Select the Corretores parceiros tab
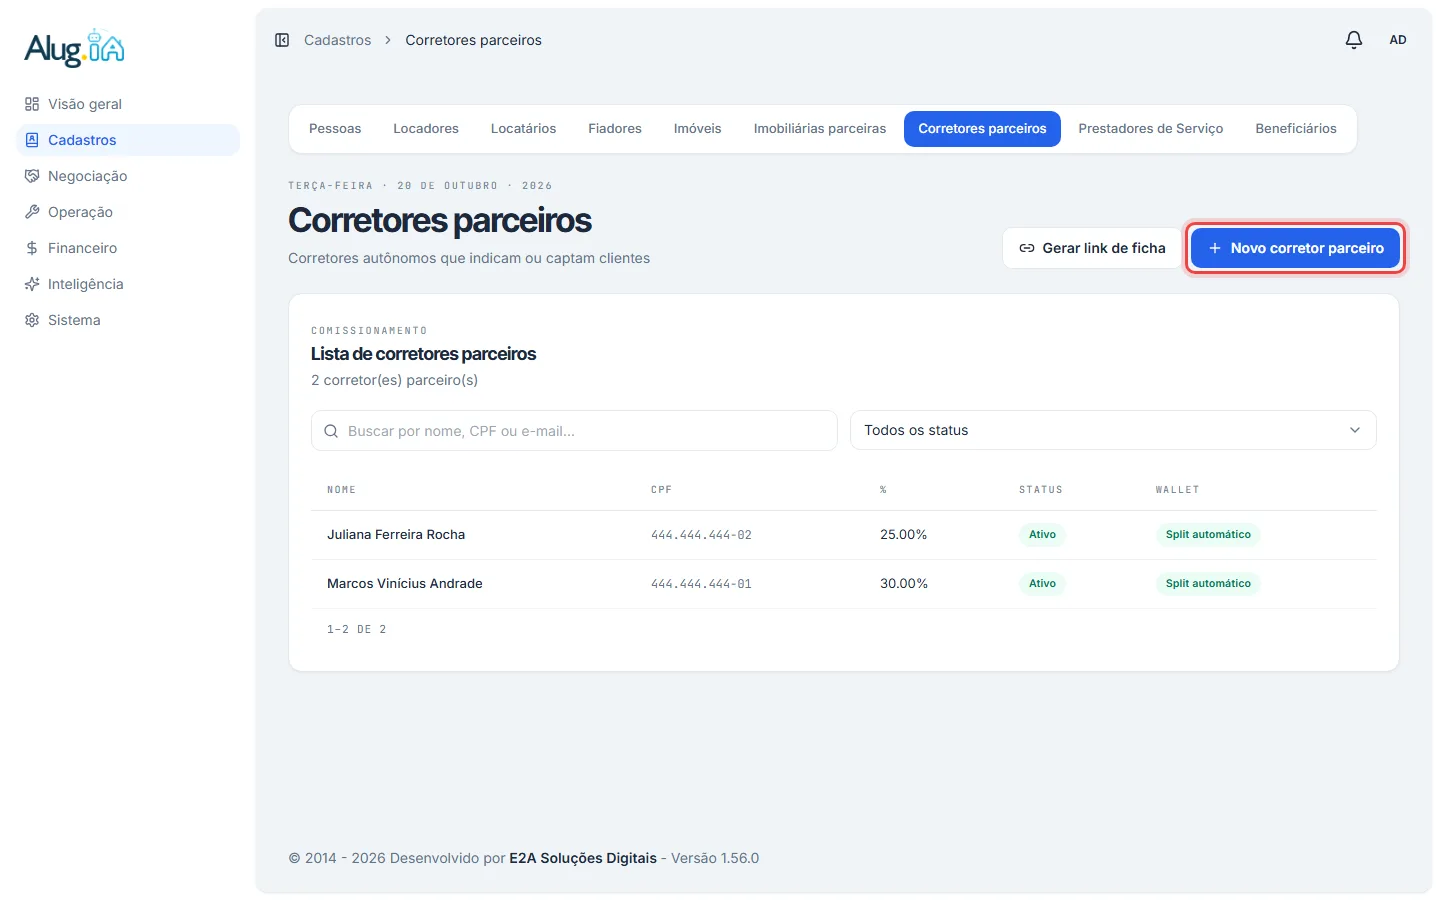 (982, 129)
